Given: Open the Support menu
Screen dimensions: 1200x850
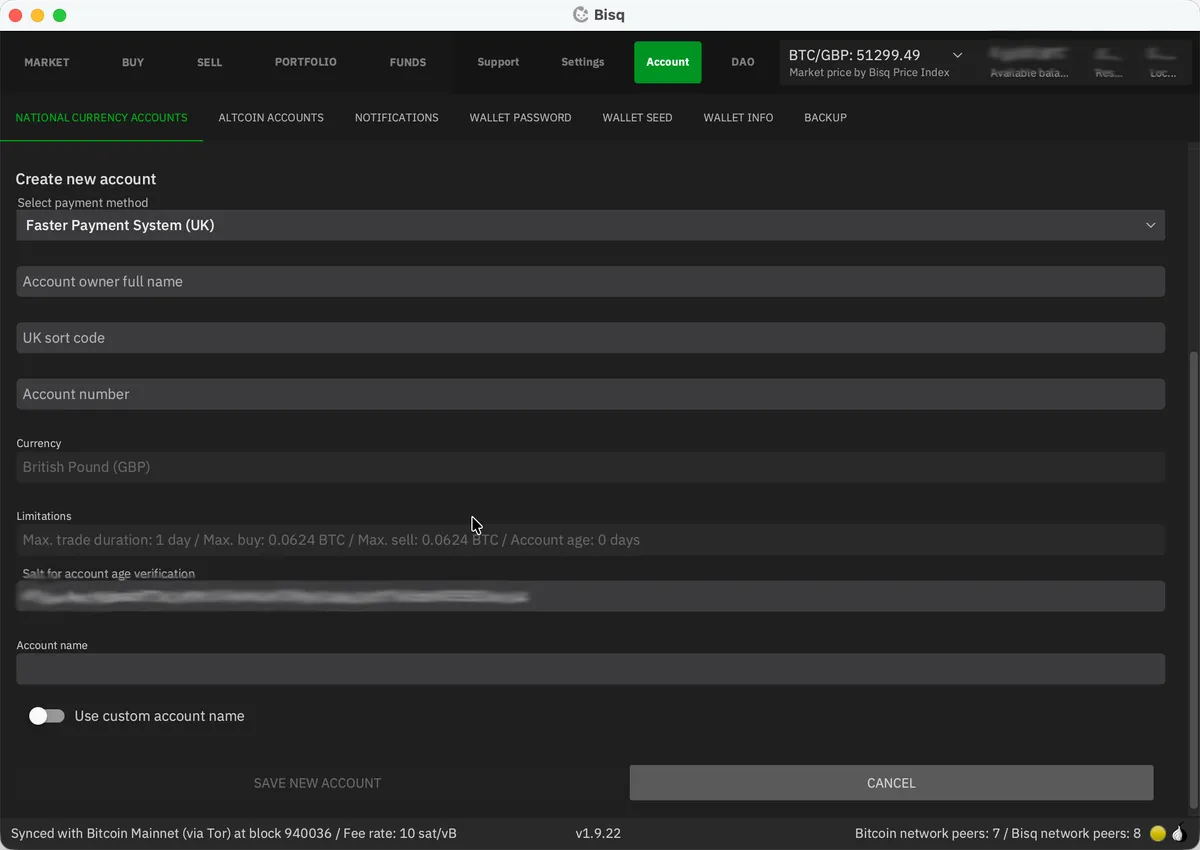Looking at the screenshot, I should click(x=498, y=62).
